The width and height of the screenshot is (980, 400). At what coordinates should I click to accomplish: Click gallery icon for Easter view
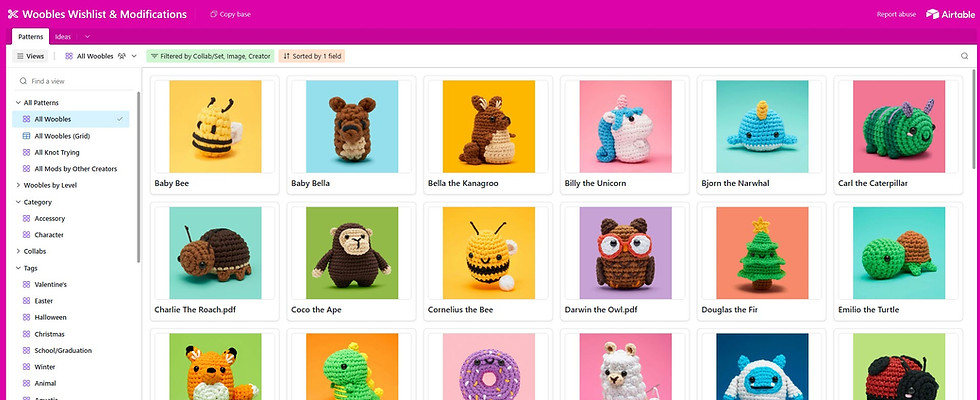click(x=26, y=301)
